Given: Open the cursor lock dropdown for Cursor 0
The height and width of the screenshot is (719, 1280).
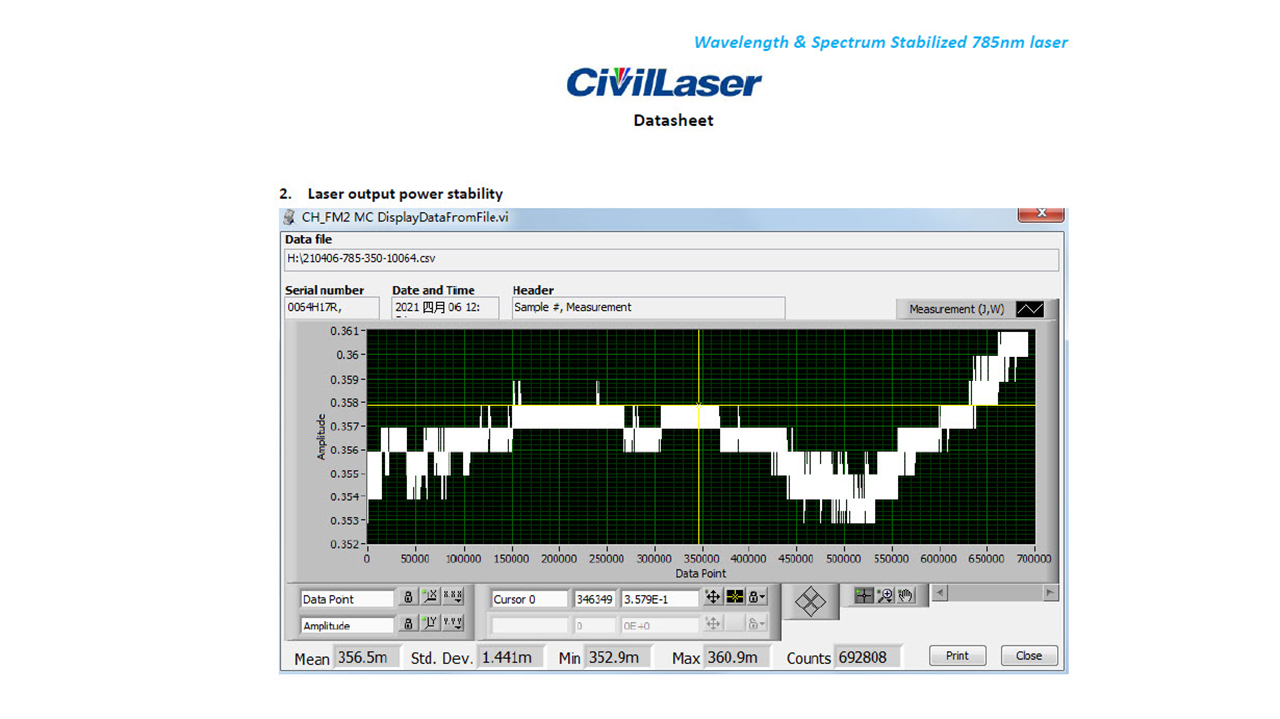Looking at the screenshot, I should click(x=758, y=598).
